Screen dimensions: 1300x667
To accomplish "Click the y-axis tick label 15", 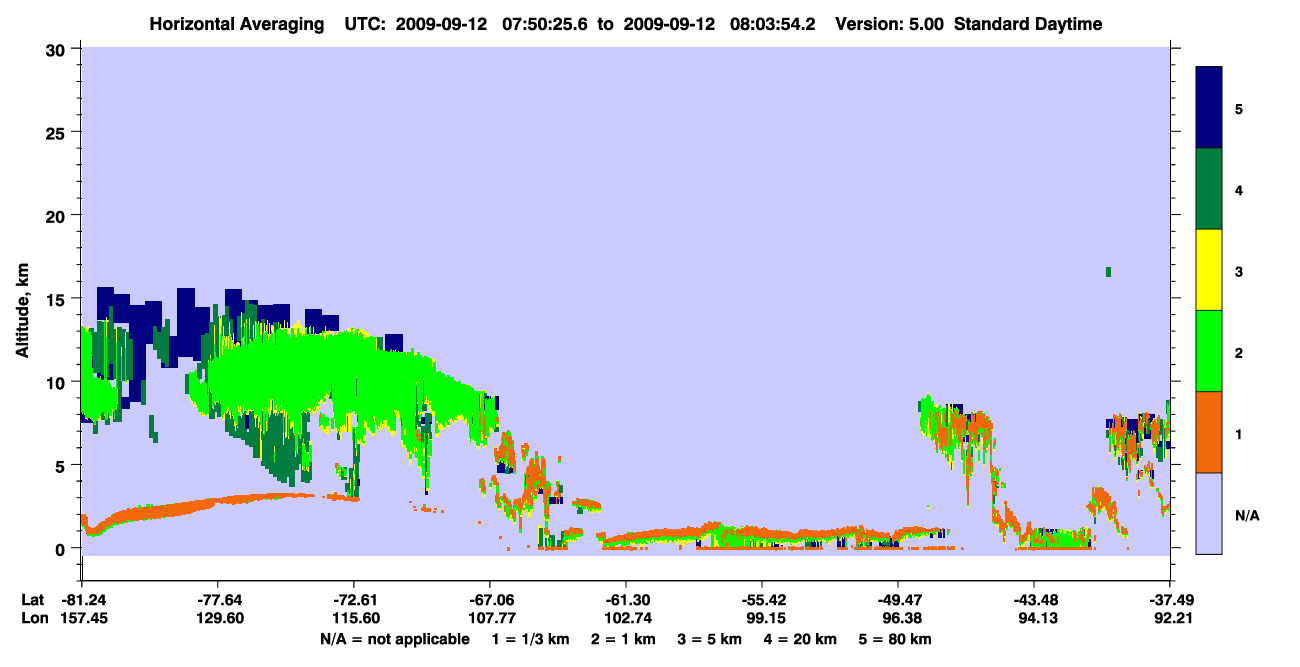I will tap(57, 298).
